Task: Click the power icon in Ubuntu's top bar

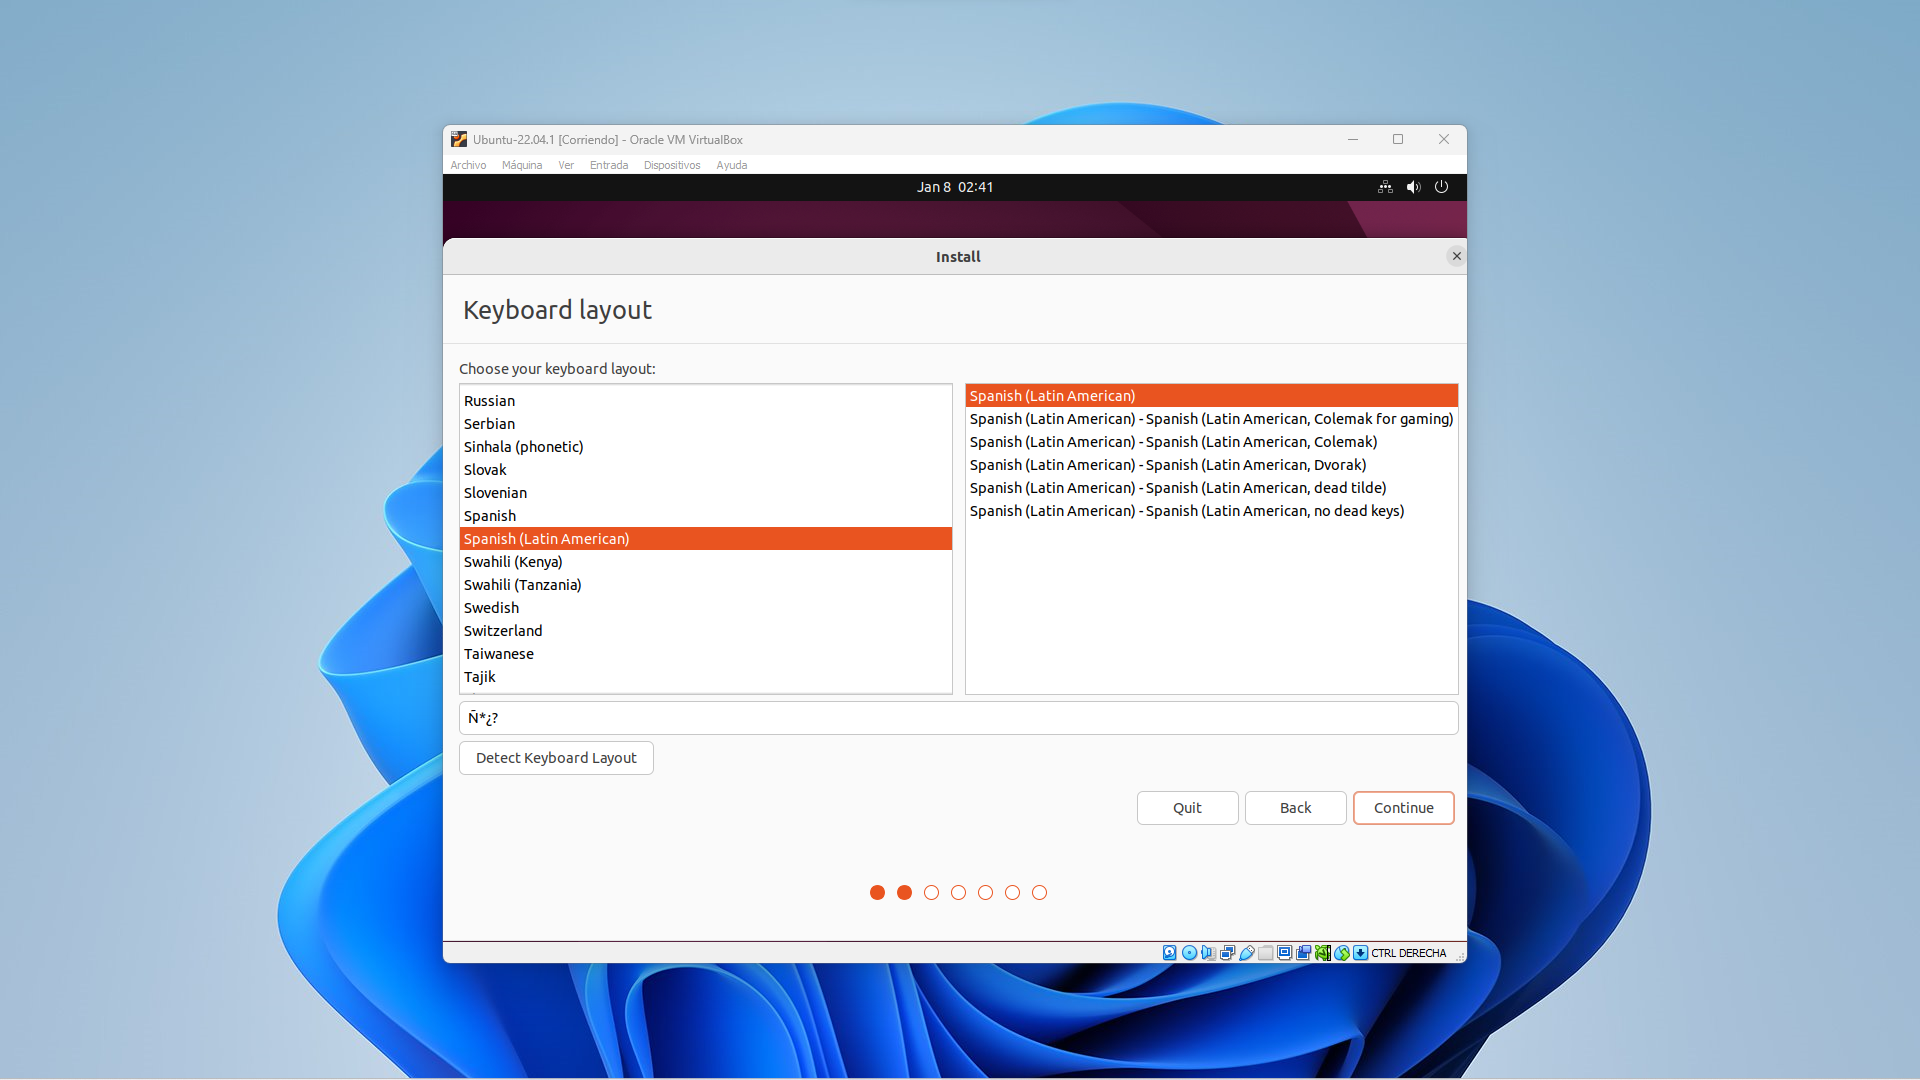Action: tap(1441, 187)
